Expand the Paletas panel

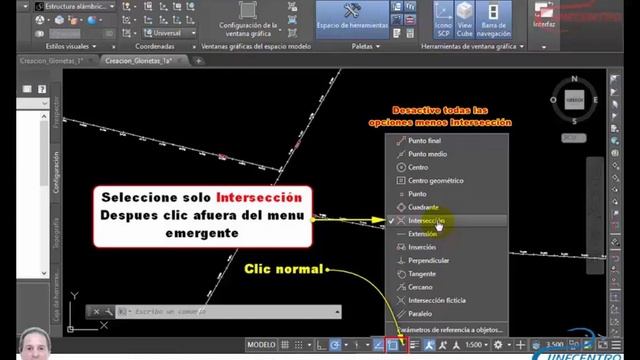point(366,47)
